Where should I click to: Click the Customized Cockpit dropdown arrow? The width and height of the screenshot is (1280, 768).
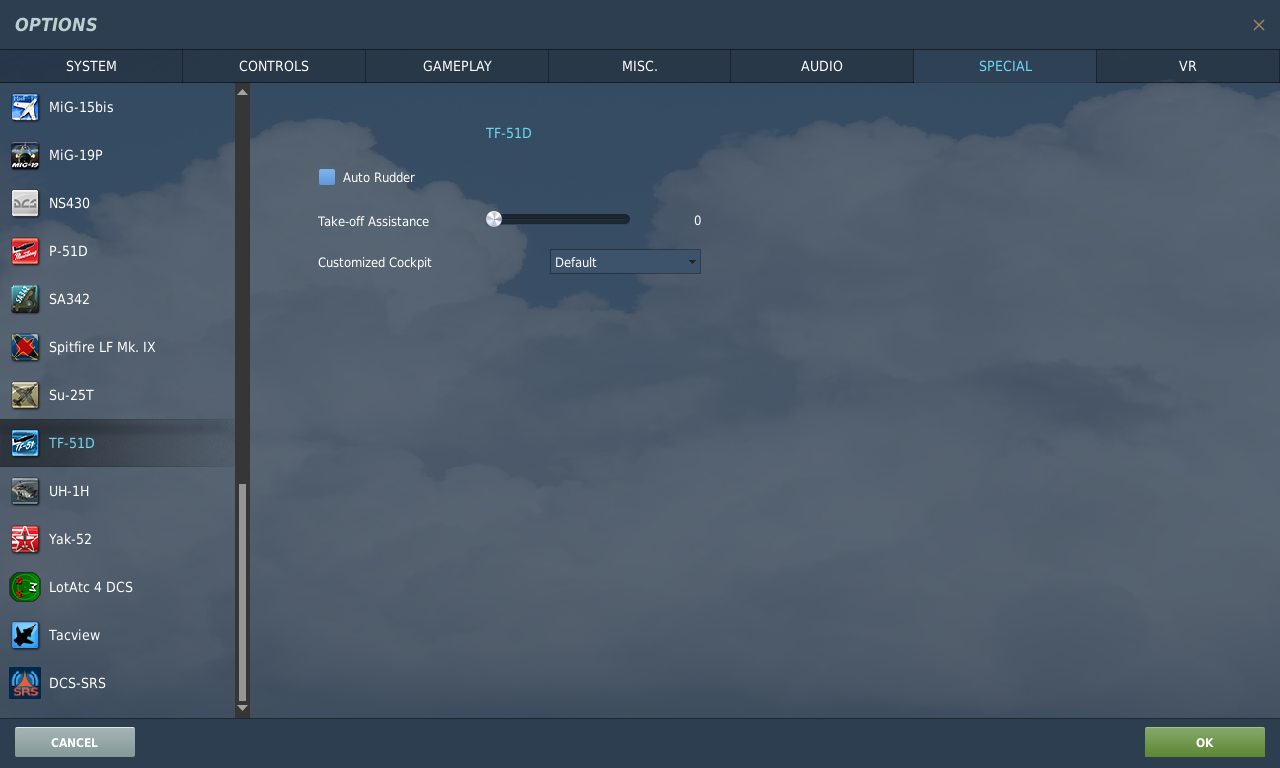pos(692,262)
